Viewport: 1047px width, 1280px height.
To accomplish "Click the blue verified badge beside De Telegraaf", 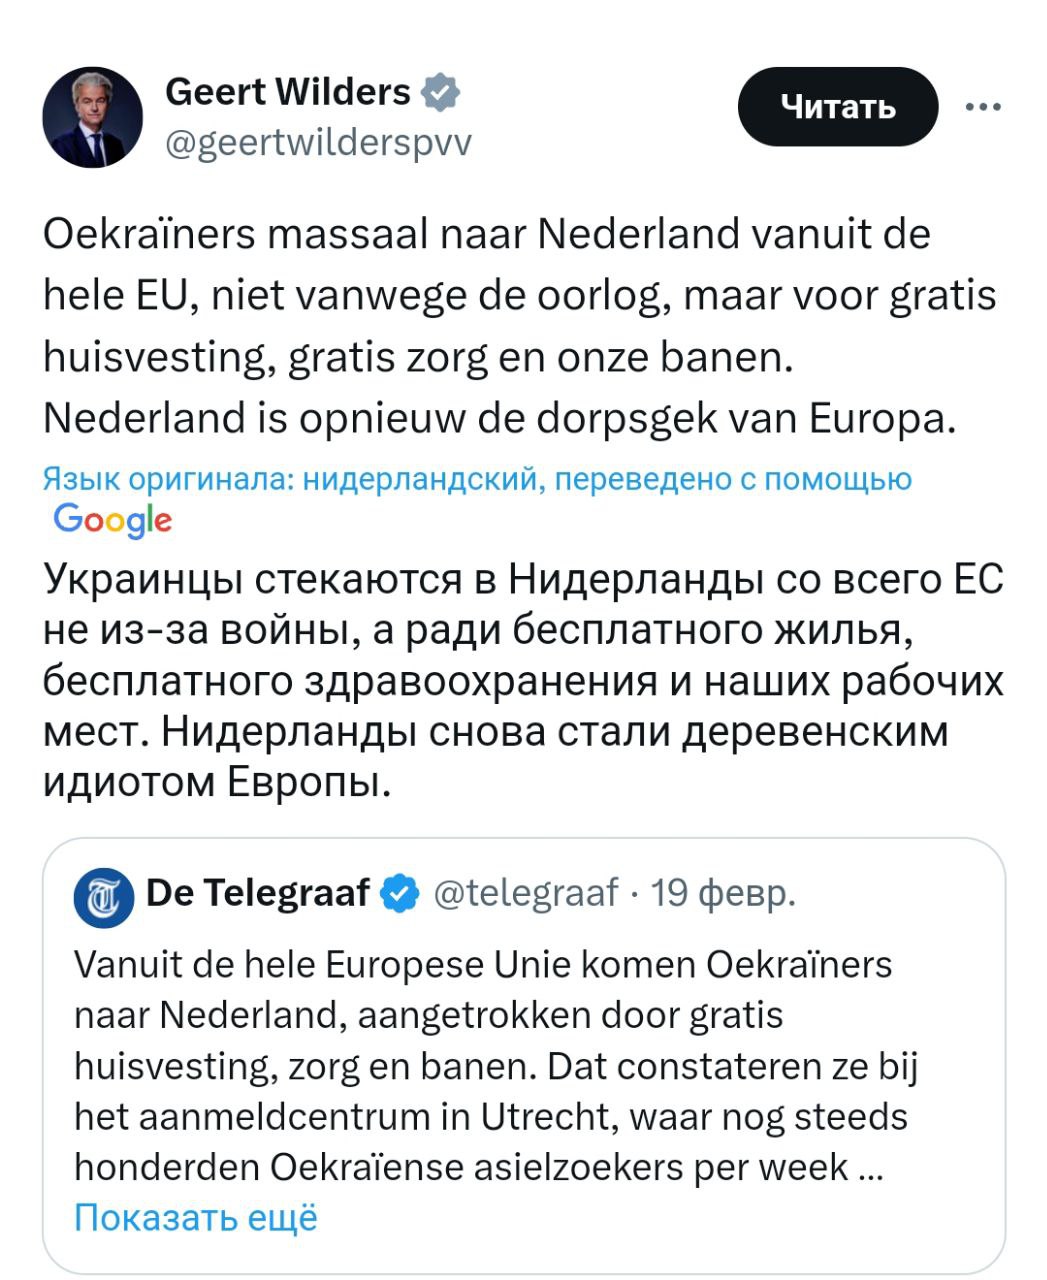I will point(401,893).
